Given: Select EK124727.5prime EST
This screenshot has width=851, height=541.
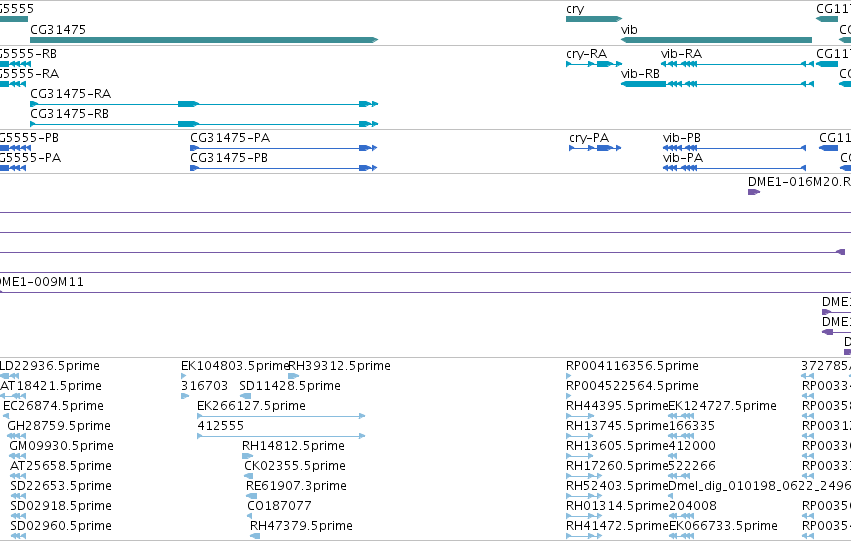Looking at the screenshot, I should coord(722,406).
